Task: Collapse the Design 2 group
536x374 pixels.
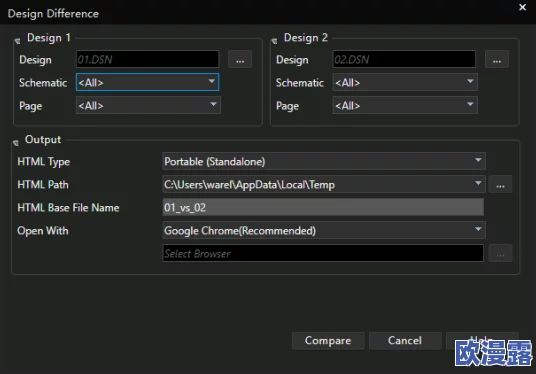Action: (274, 41)
